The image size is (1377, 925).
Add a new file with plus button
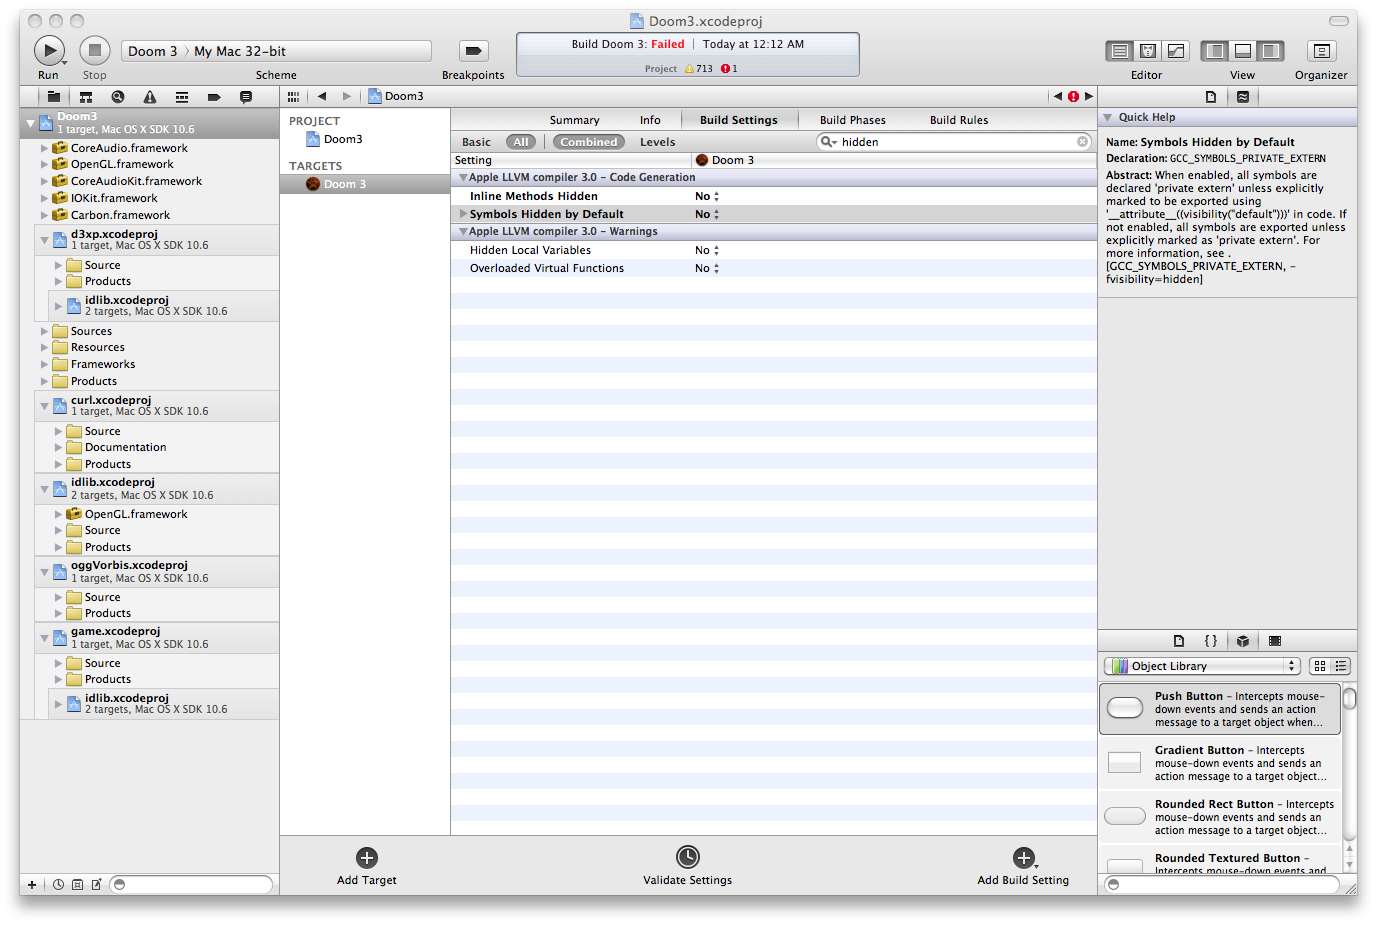click(x=32, y=884)
